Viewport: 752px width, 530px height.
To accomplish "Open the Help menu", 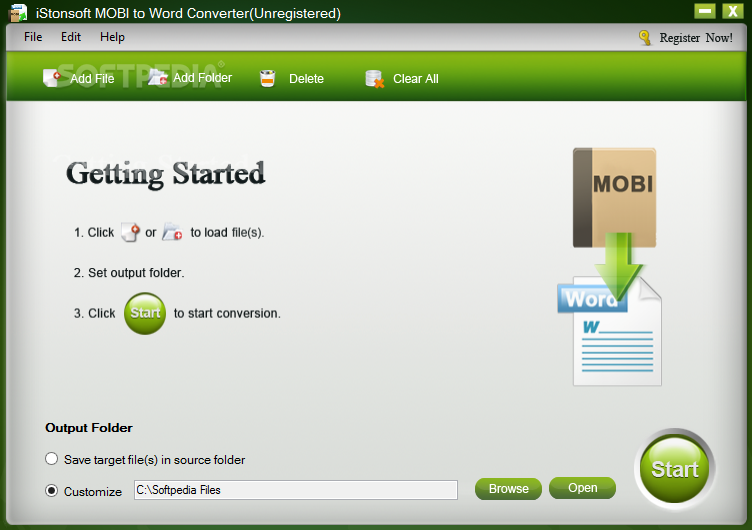I will click(x=112, y=37).
